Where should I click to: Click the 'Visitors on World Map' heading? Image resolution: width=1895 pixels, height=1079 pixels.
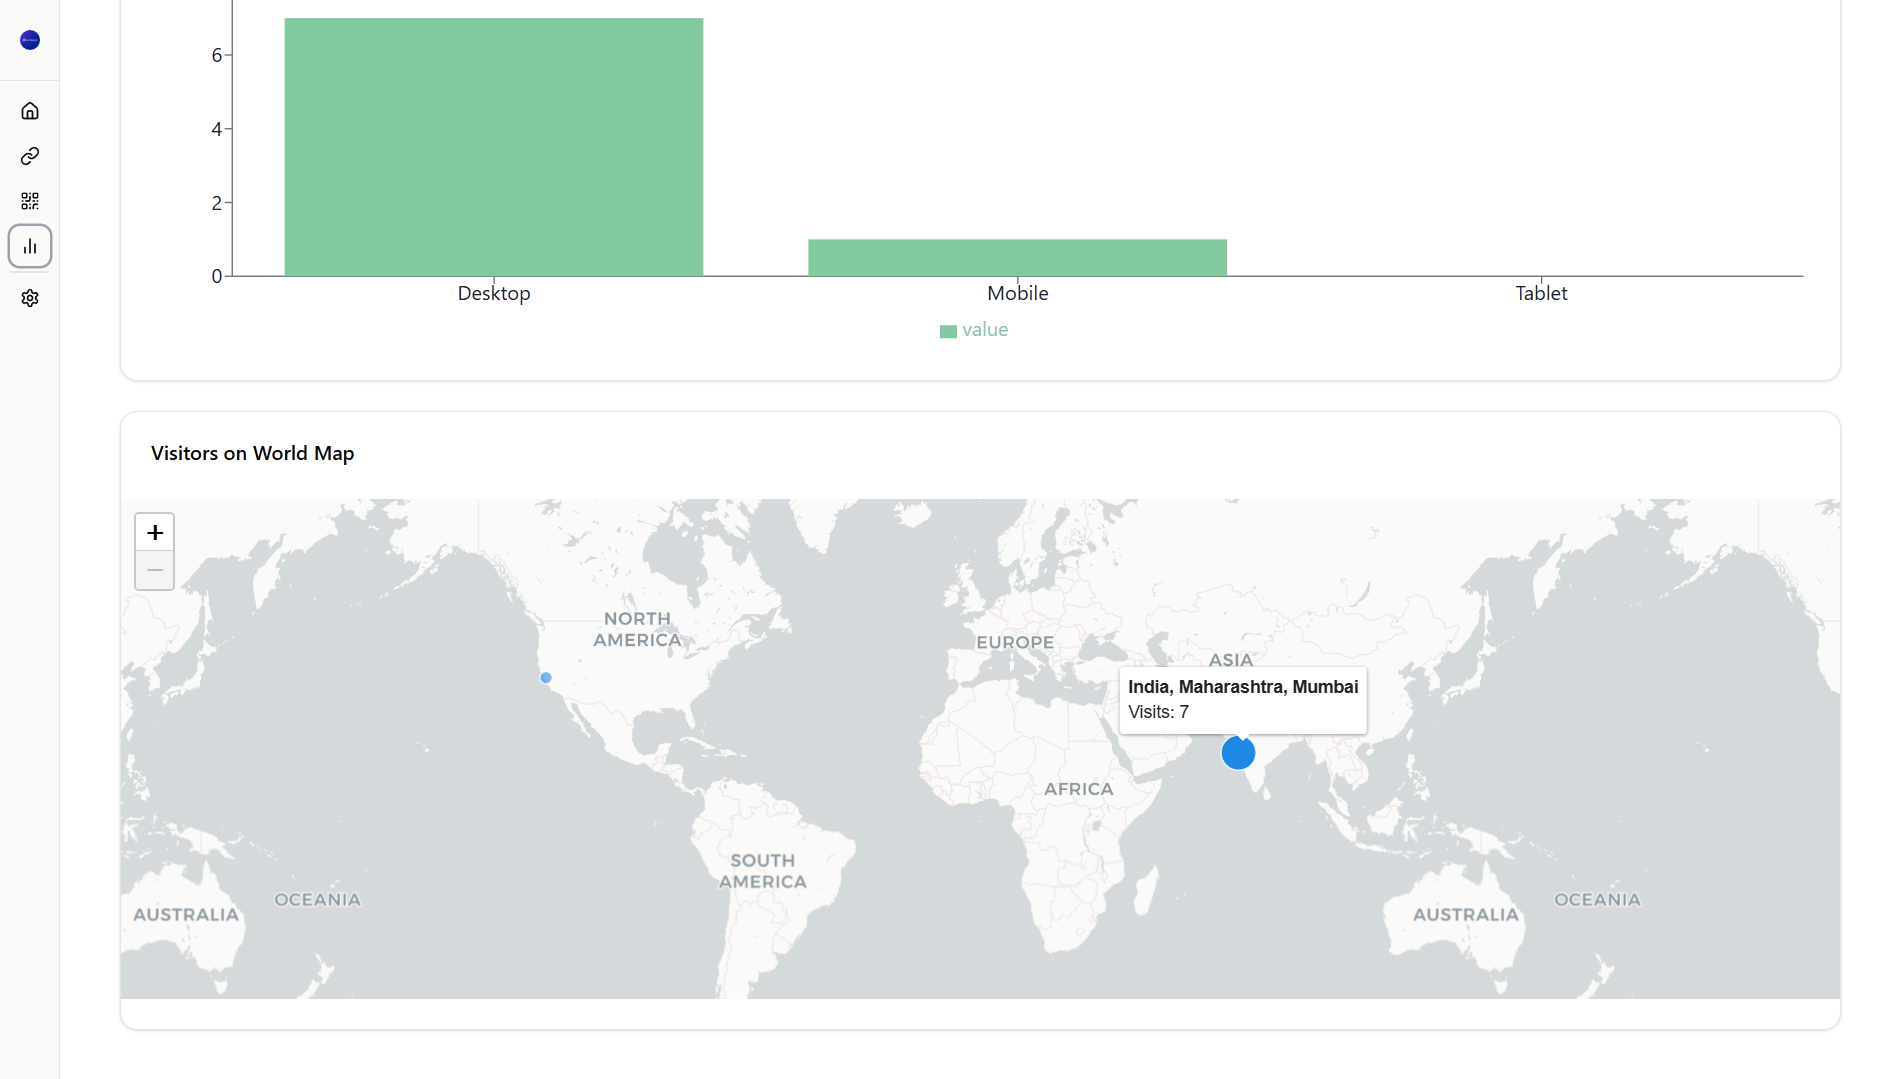pyautogui.click(x=252, y=453)
